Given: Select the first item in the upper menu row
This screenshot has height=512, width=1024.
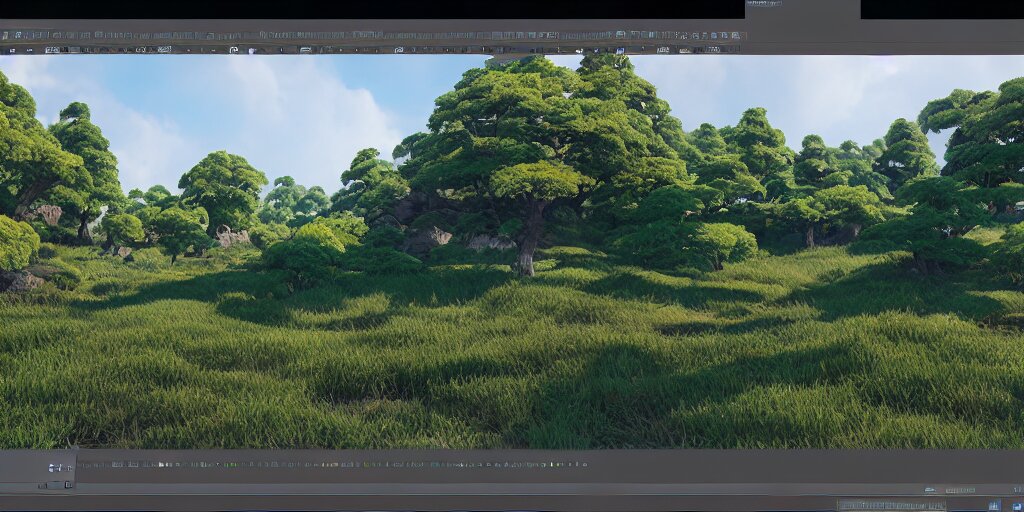Looking at the screenshot, I should pos(8,35).
